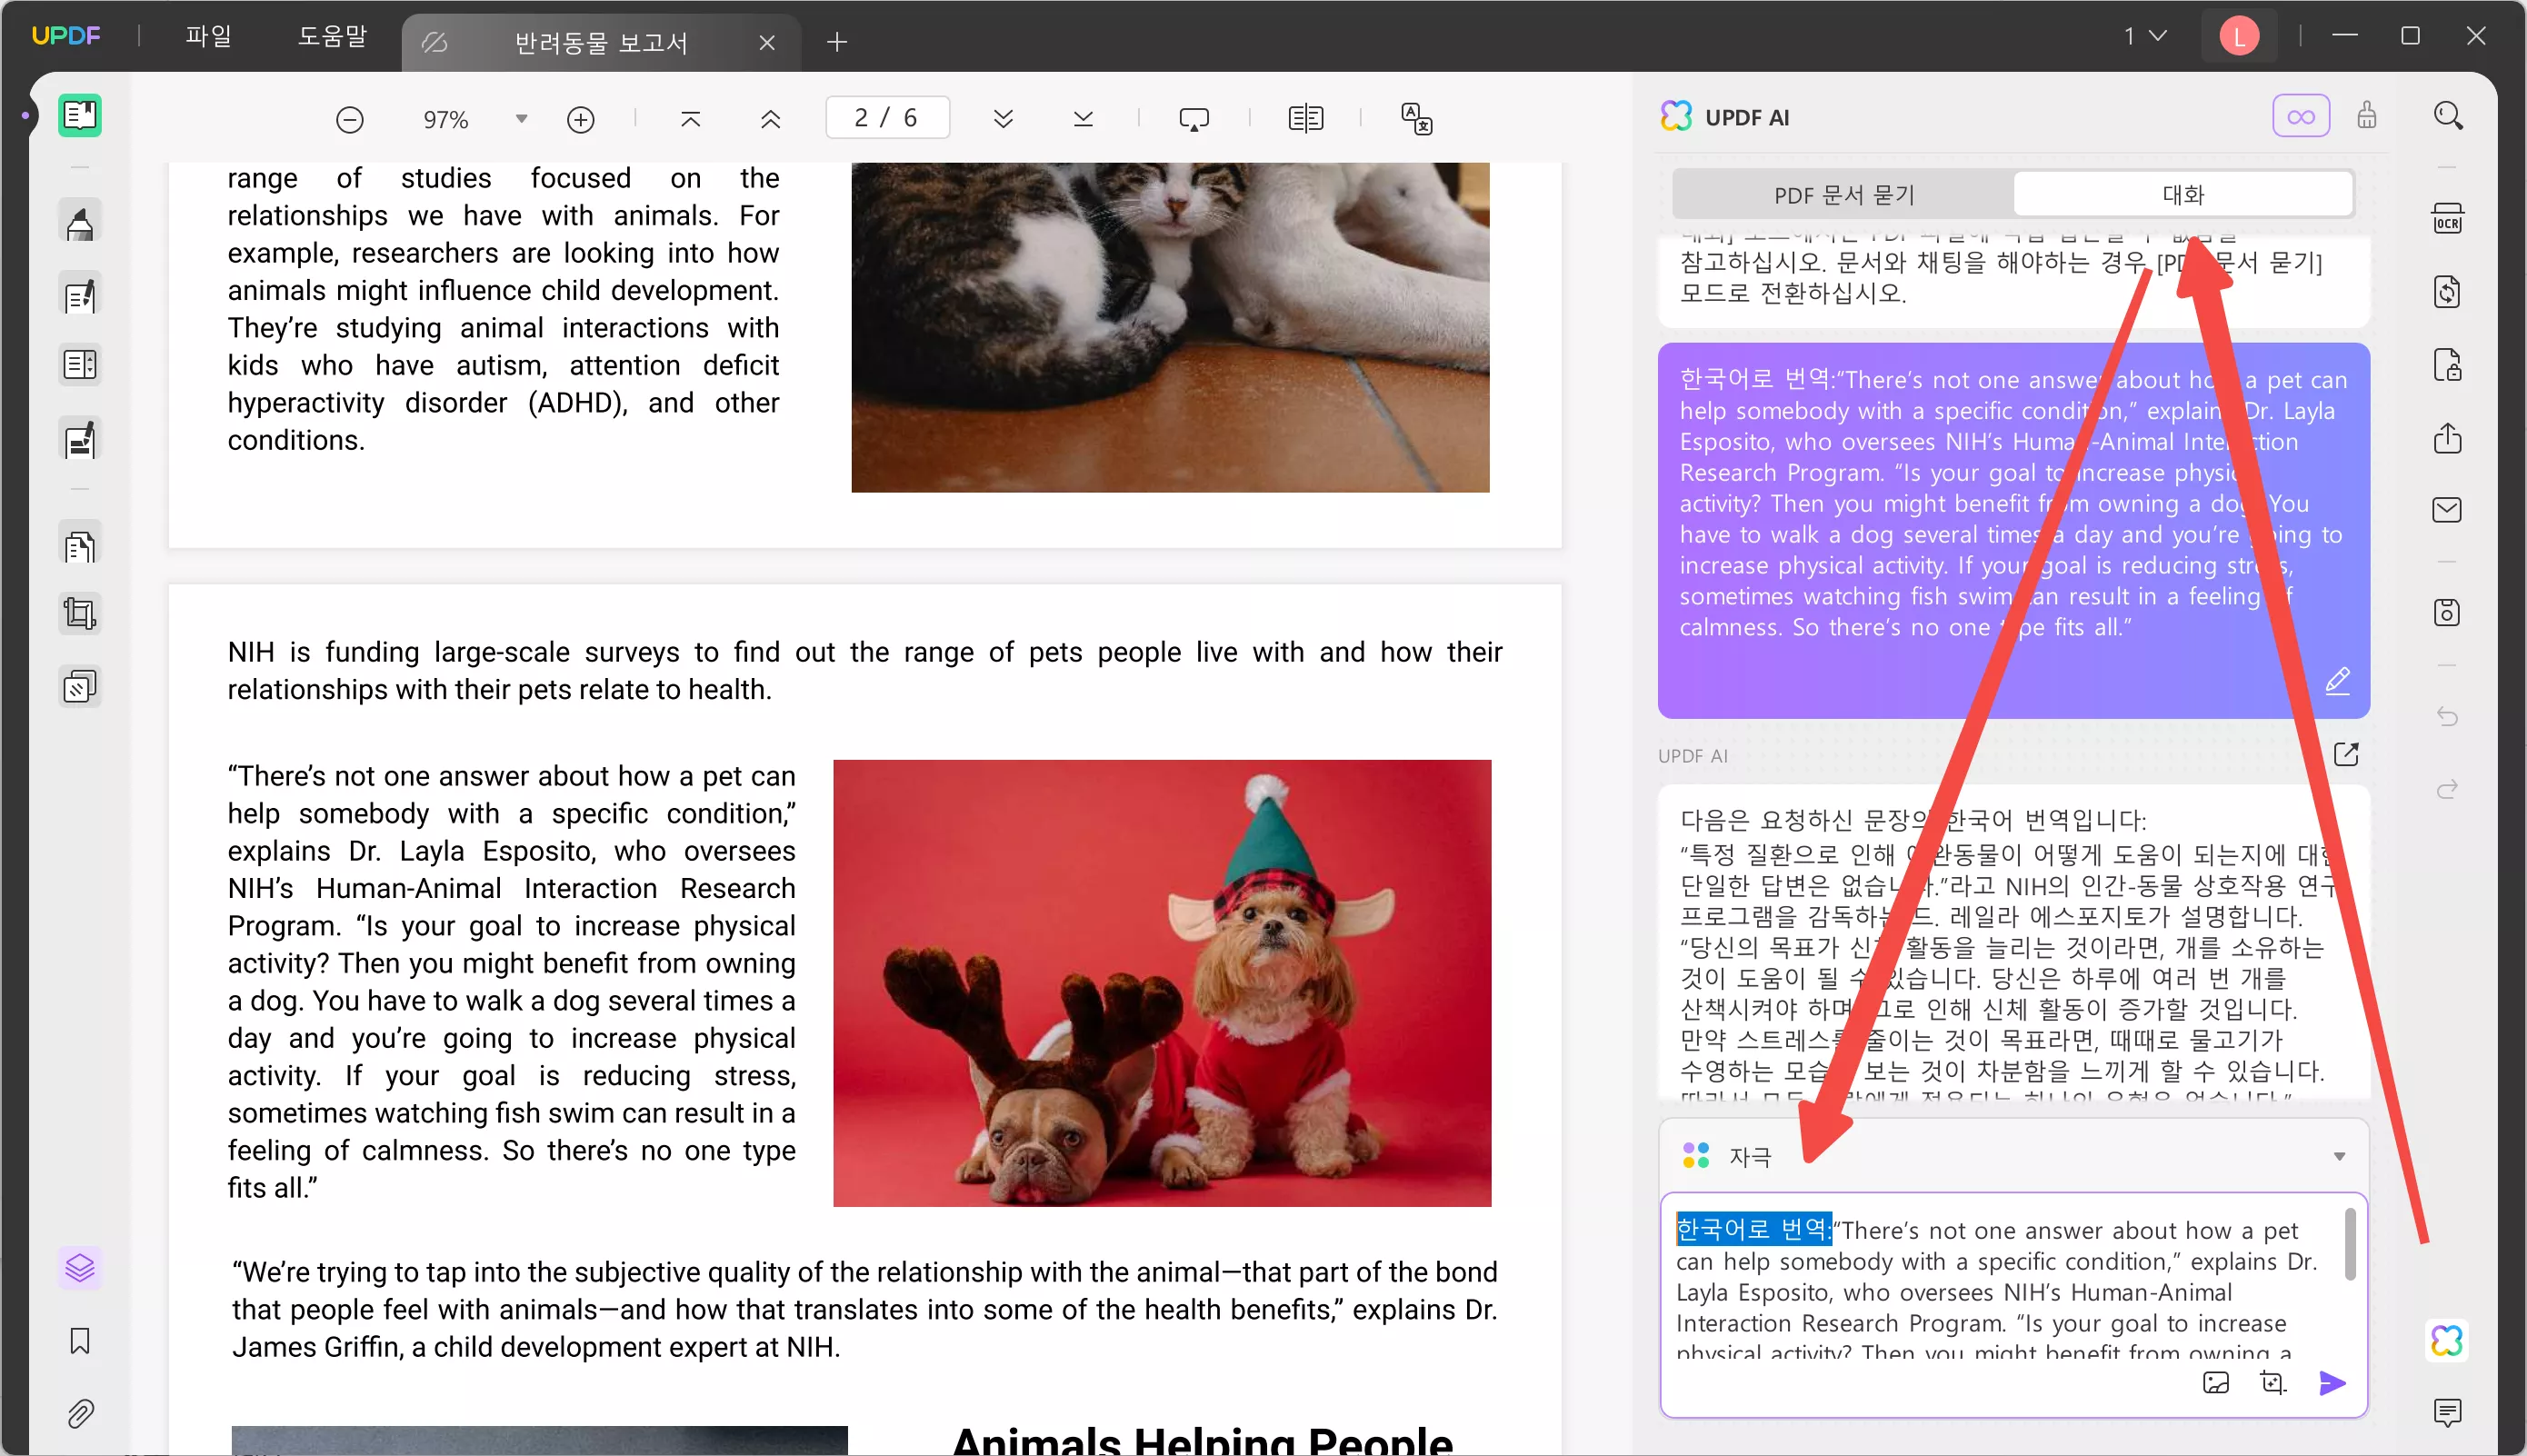The image size is (2527, 1456).
Task: Click the zoom in plus button
Action: coord(580,120)
